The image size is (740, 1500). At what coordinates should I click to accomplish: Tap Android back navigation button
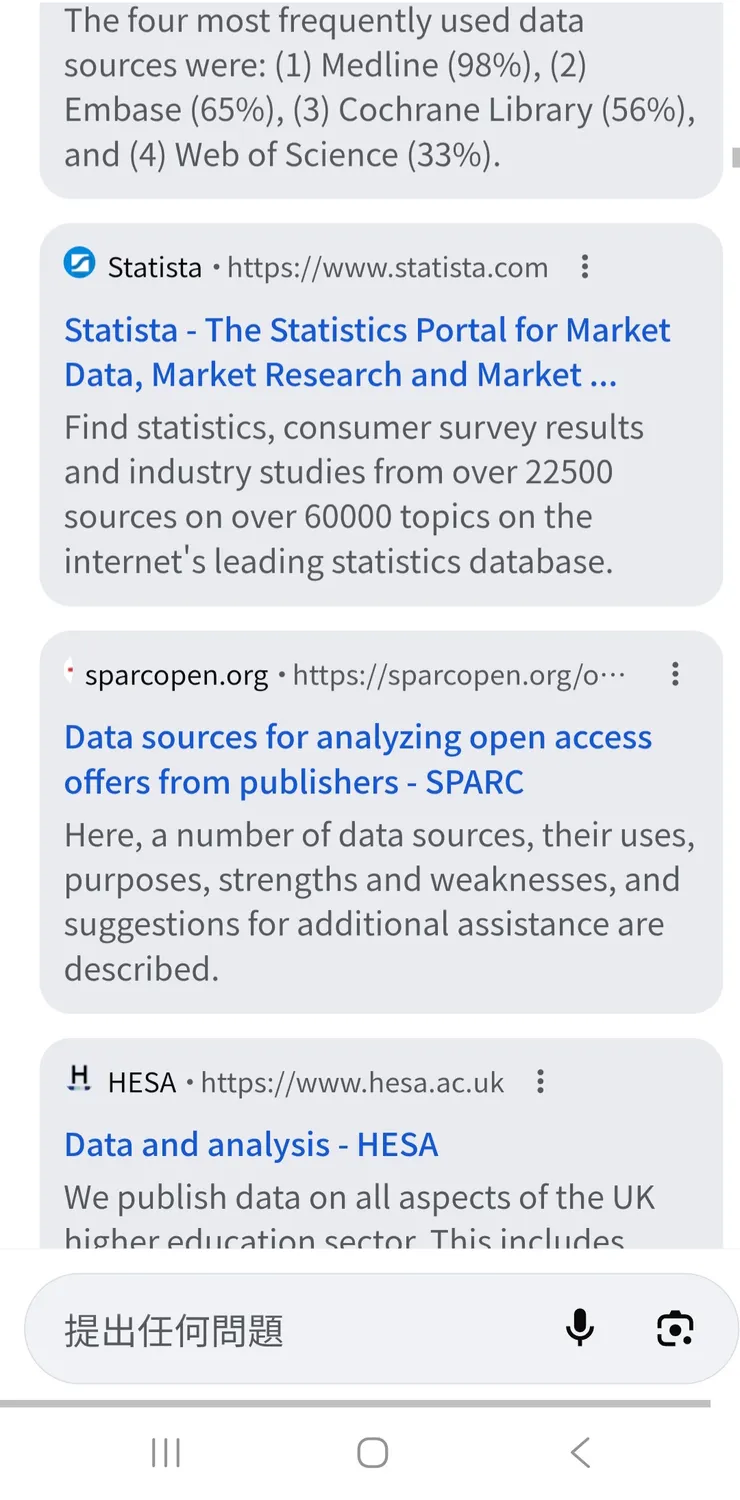580,1452
